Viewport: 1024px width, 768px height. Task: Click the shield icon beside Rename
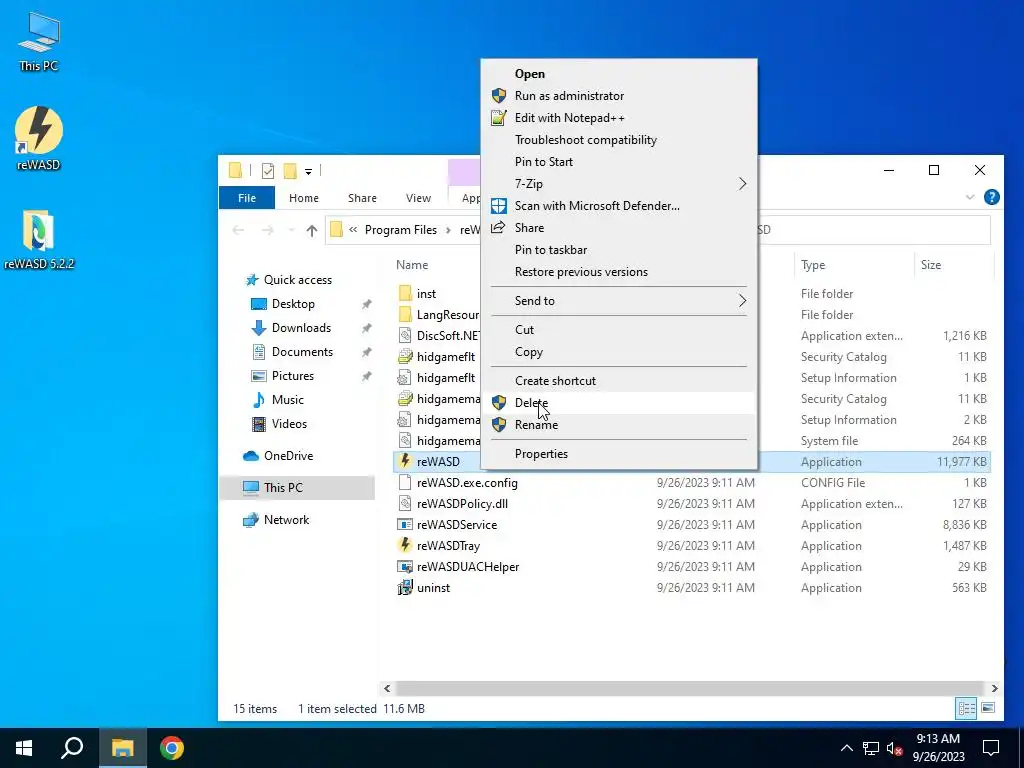pyautogui.click(x=499, y=424)
